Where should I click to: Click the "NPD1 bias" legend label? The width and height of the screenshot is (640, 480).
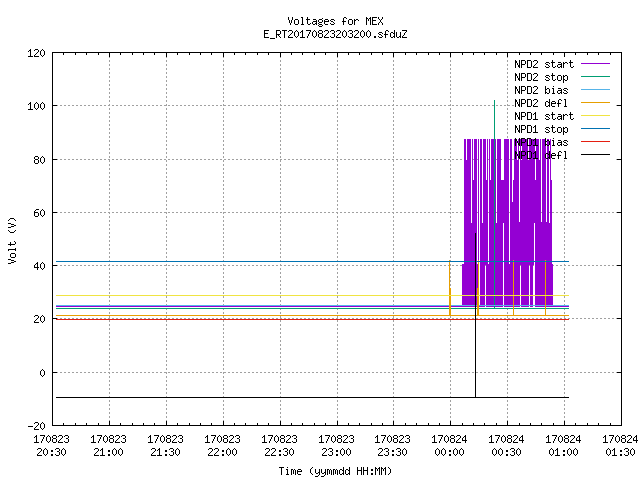[541, 142]
